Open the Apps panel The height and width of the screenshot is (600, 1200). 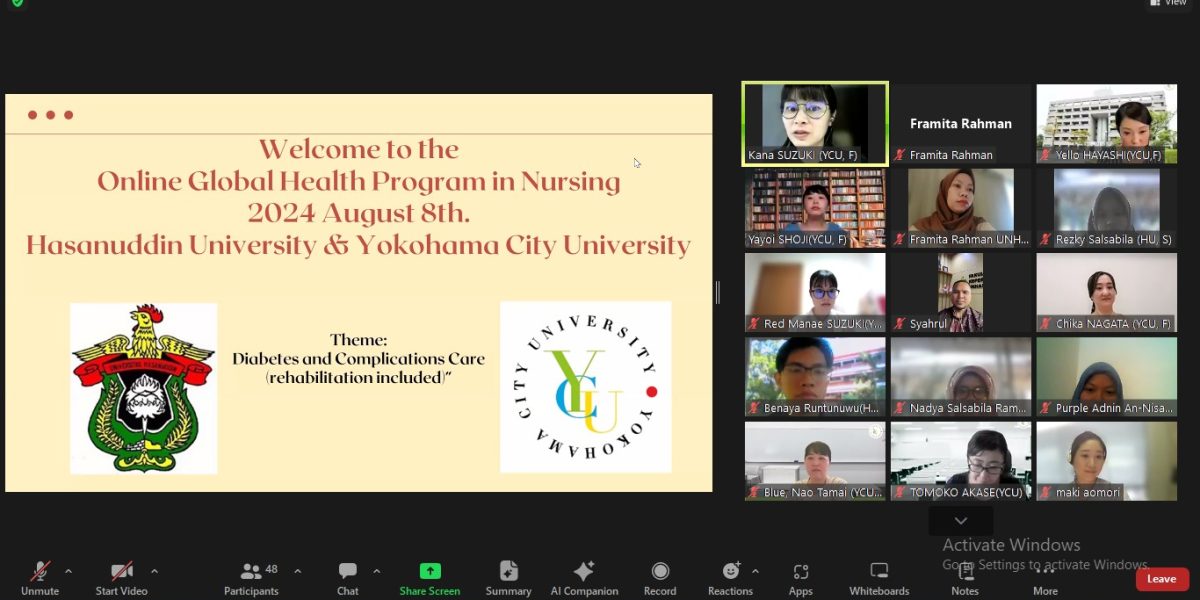pyautogui.click(x=800, y=577)
